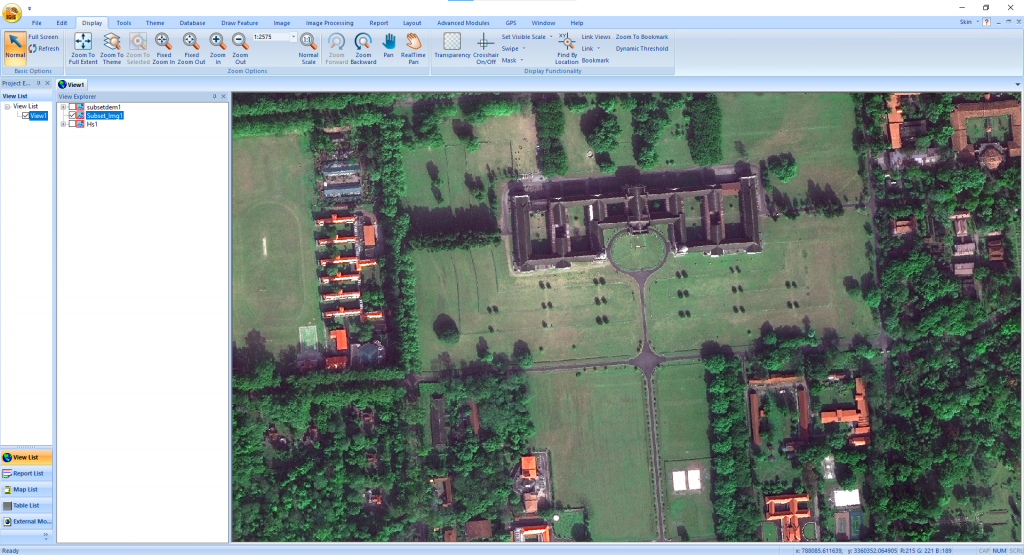Open the Advanced Modules ribbon tab
Viewport: 1024px width, 555px height.
coord(463,23)
